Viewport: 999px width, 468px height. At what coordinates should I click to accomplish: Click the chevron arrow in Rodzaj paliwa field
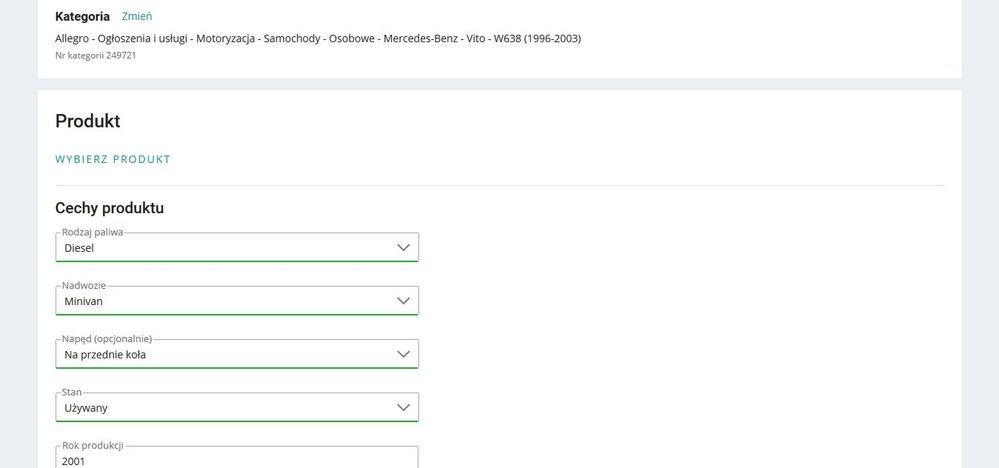tap(403, 247)
